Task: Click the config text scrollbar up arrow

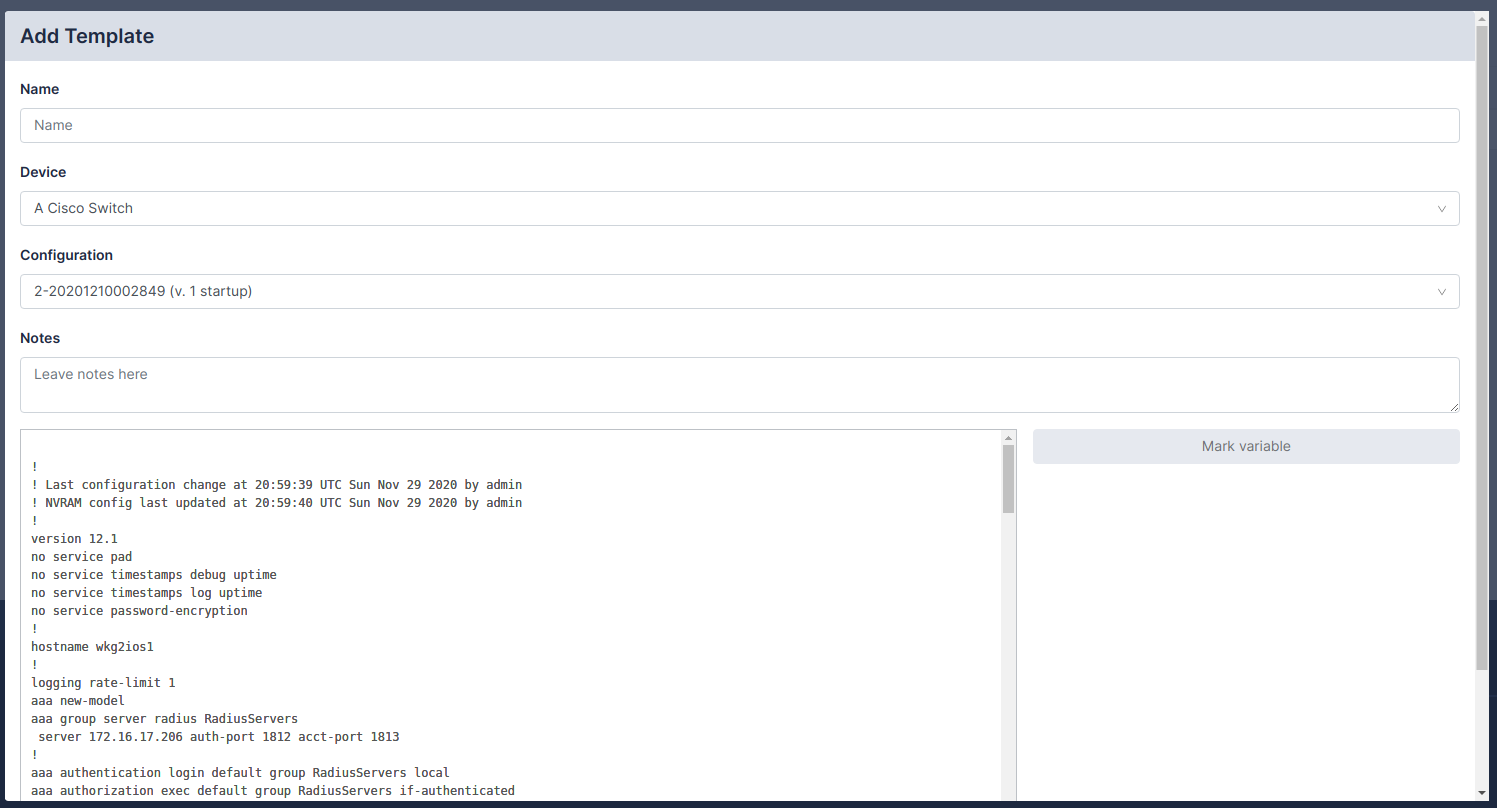Action: (x=1008, y=438)
